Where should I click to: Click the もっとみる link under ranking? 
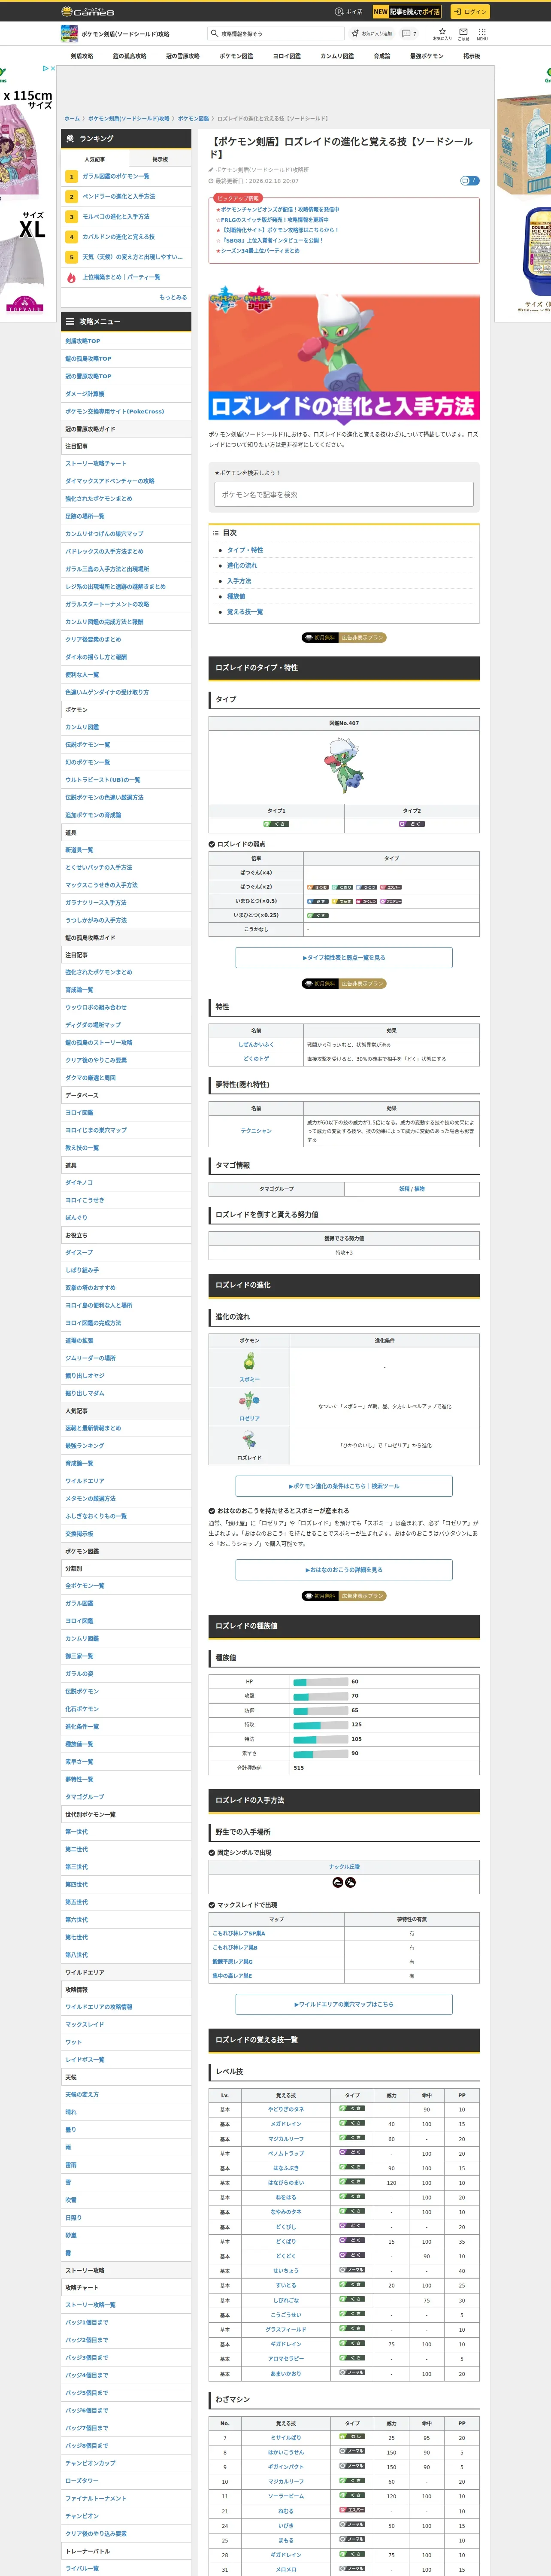pyautogui.click(x=173, y=297)
